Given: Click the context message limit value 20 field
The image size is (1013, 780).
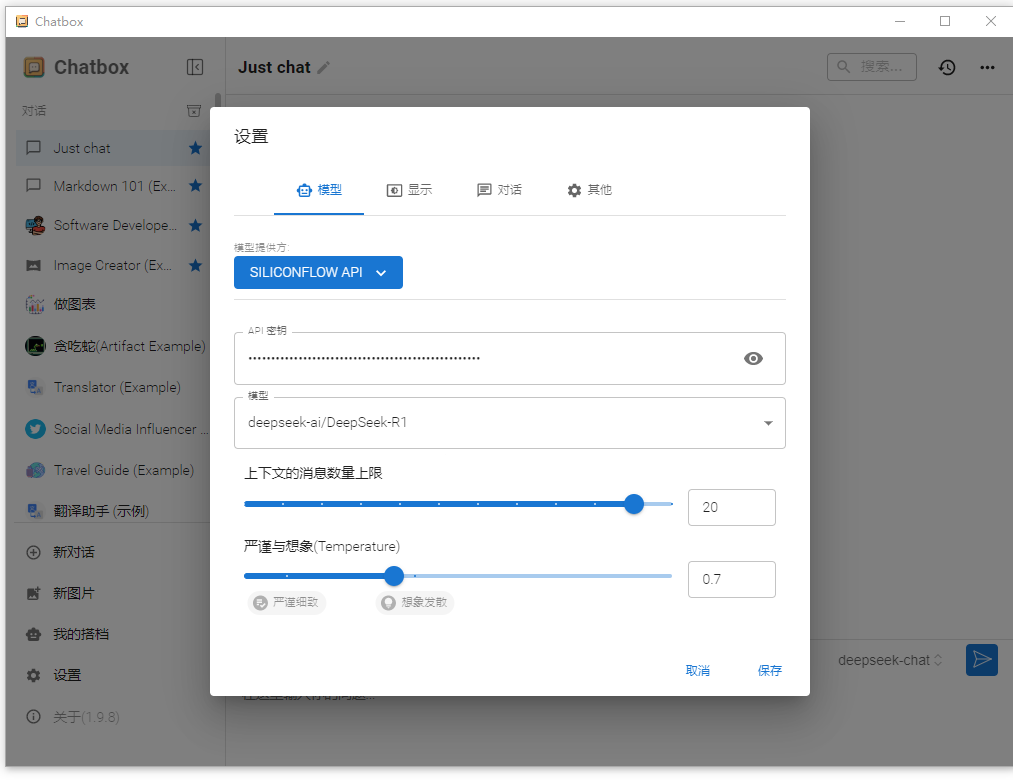Looking at the screenshot, I should click(731, 507).
